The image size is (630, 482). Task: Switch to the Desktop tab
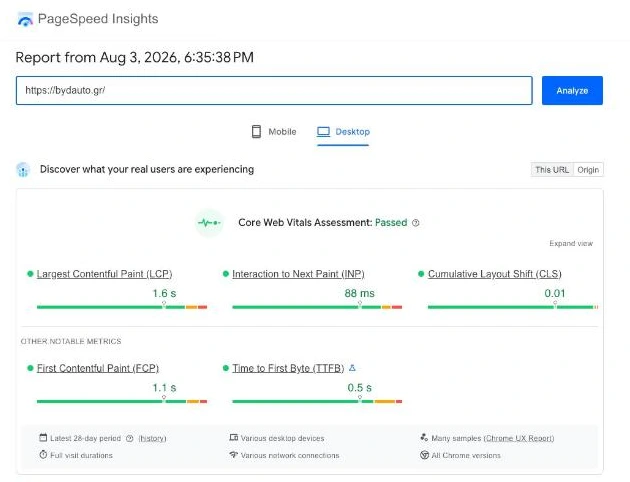[x=343, y=132]
